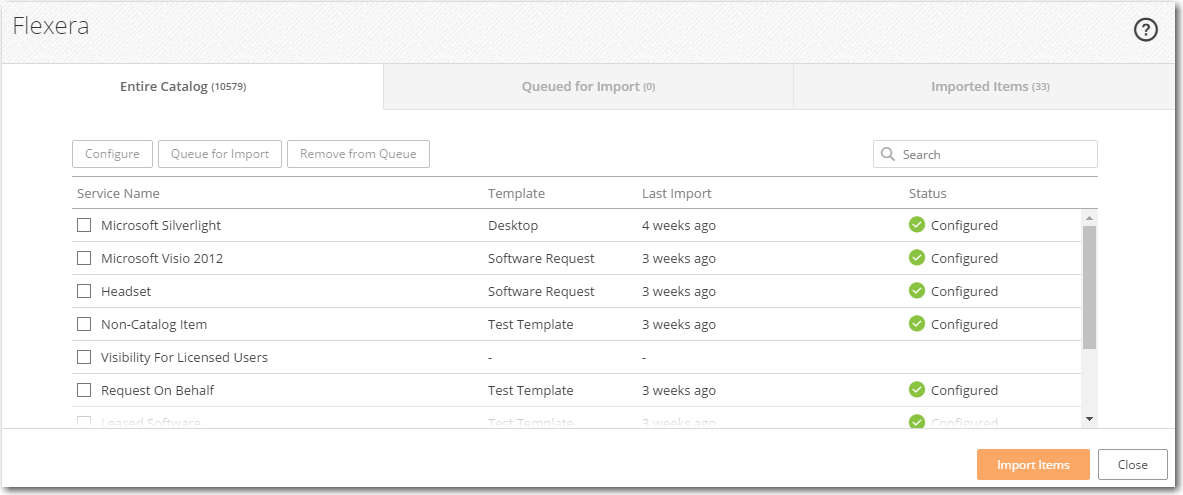The image size is (1183, 495).
Task: Click the Headset row's green status icon
Action: (x=916, y=291)
